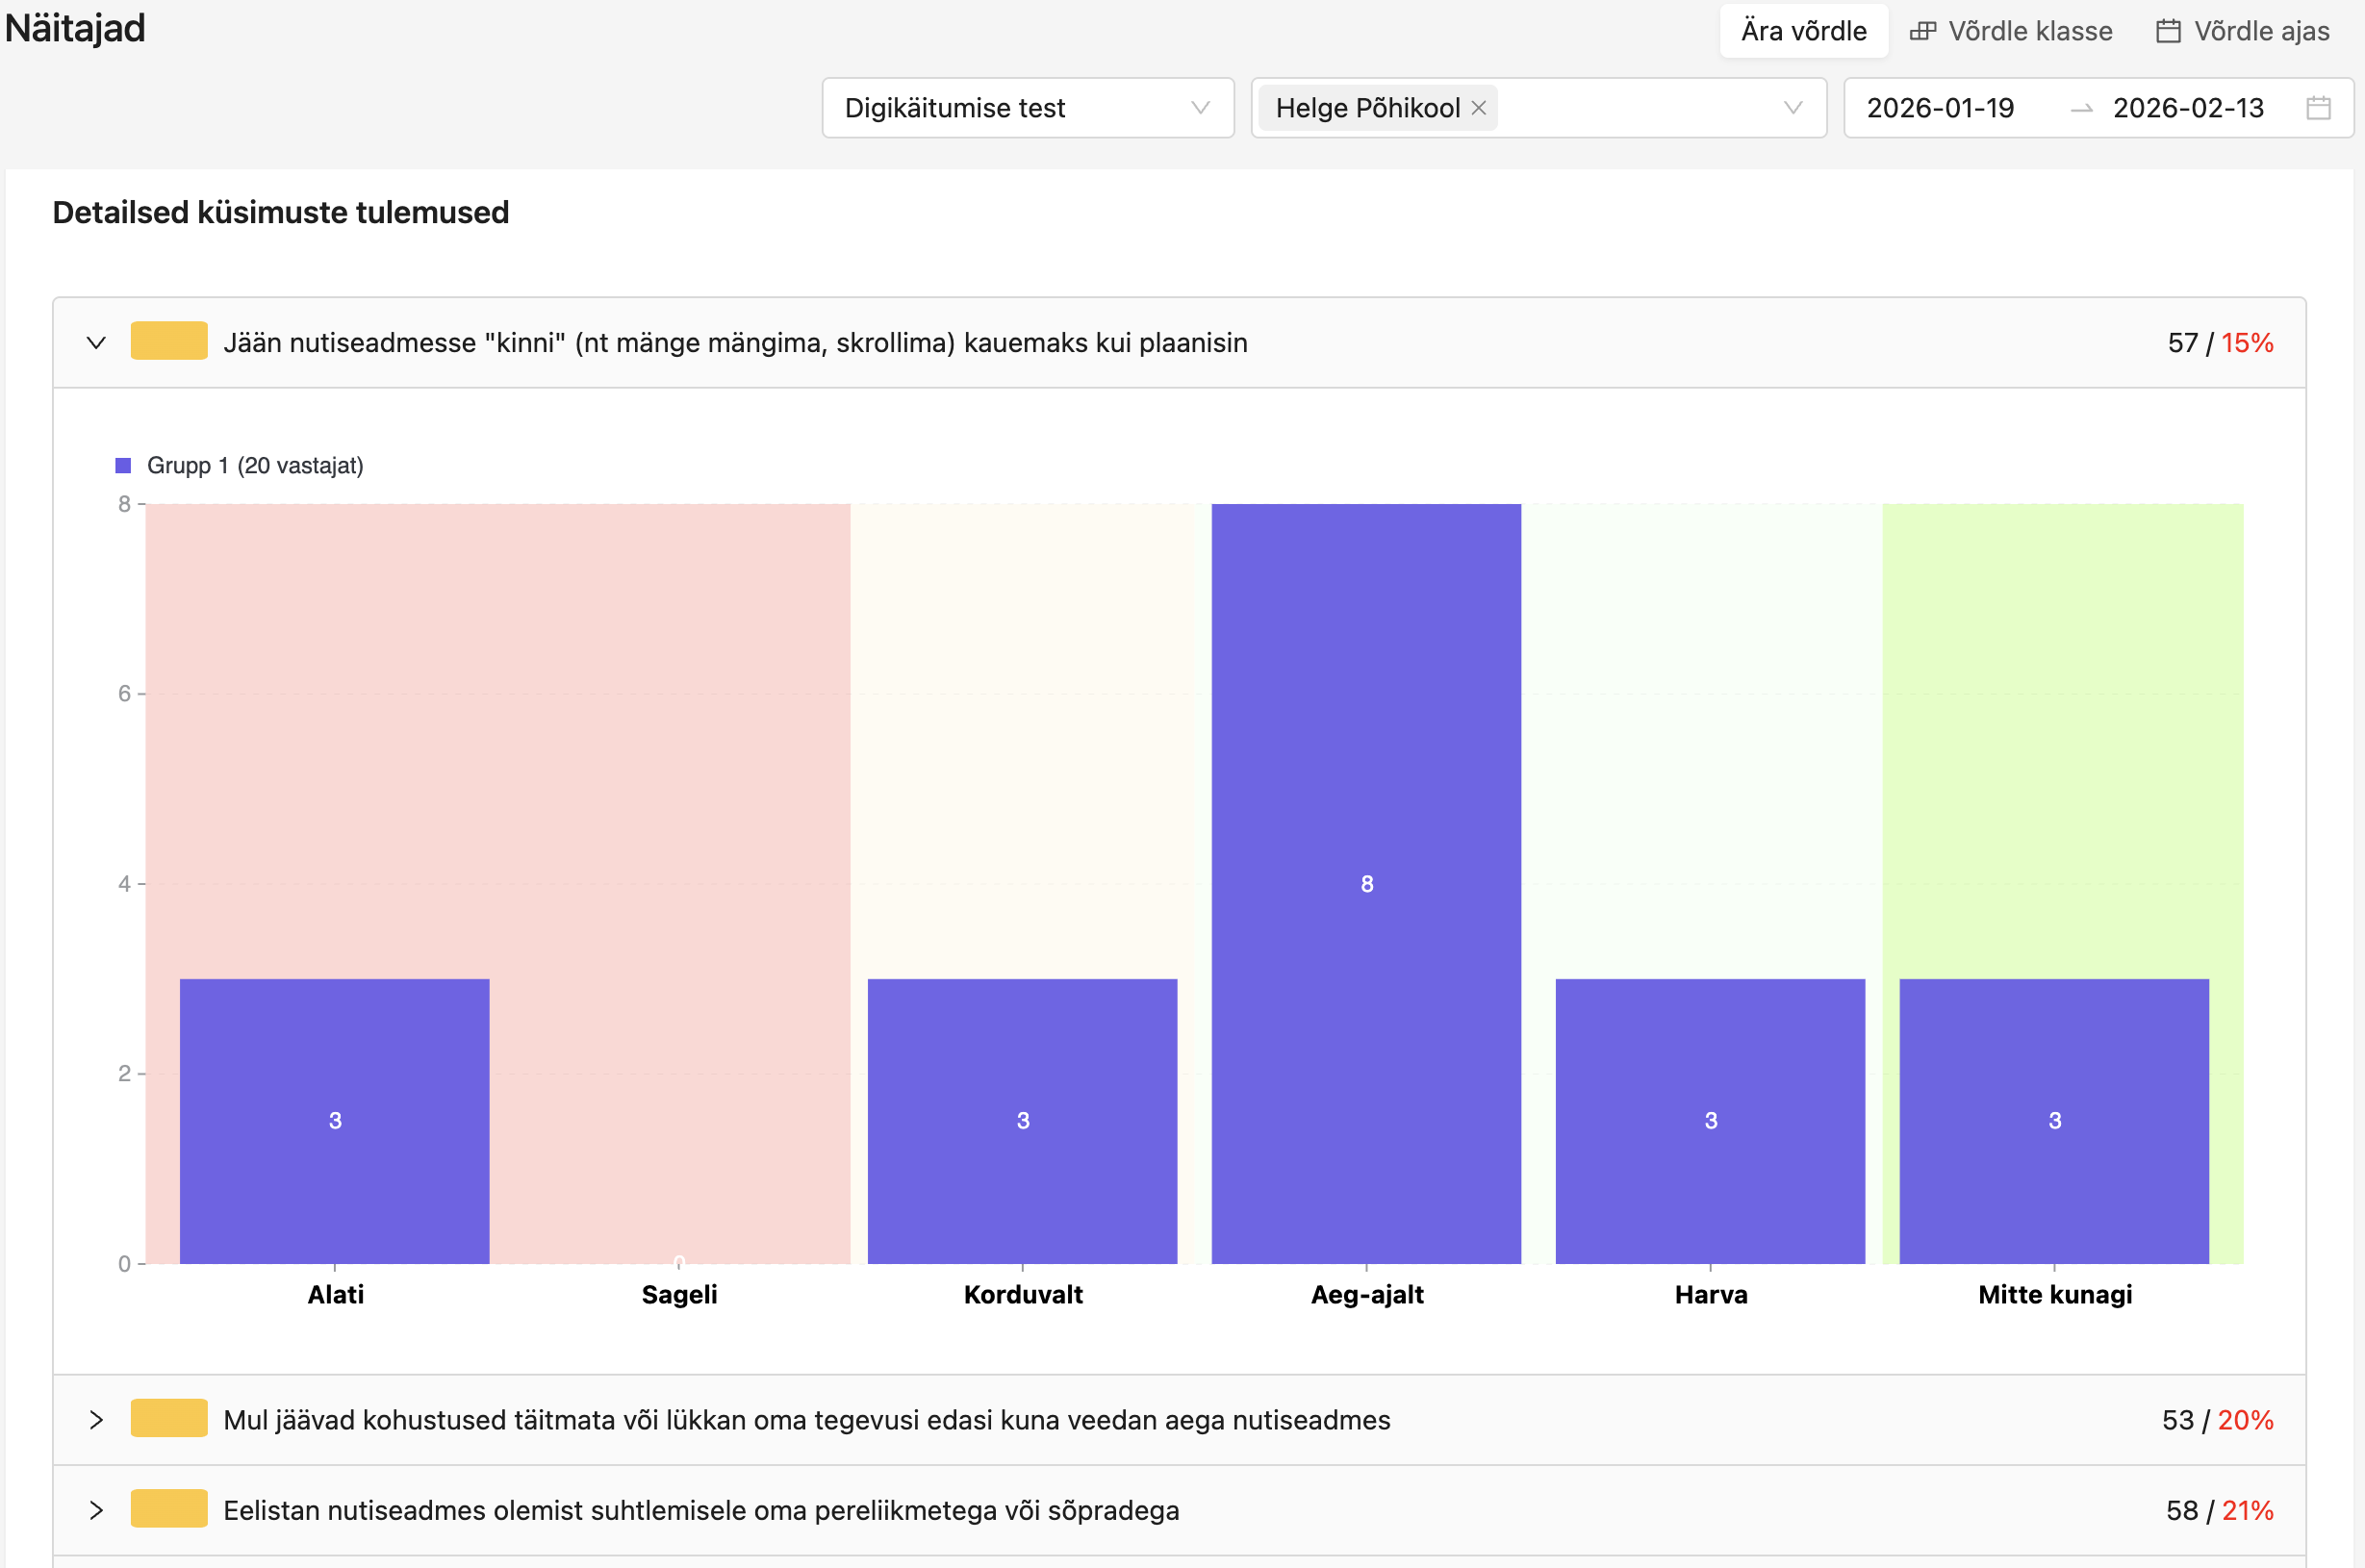Switch to Võrdle klasse comparison

coord(2029,31)
